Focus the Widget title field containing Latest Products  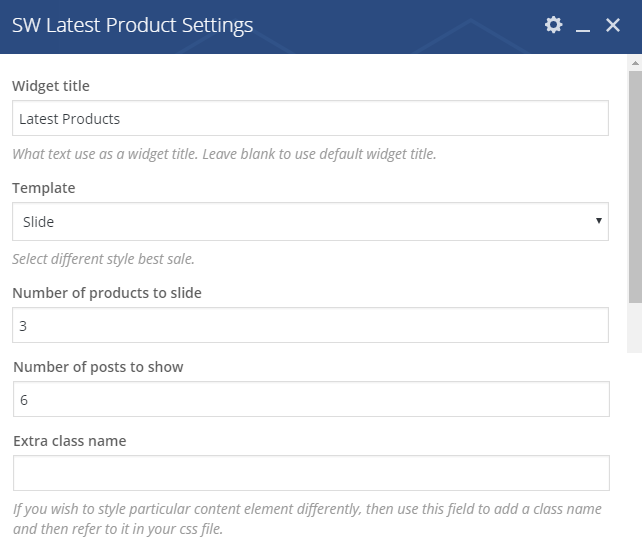click(310, 118)
